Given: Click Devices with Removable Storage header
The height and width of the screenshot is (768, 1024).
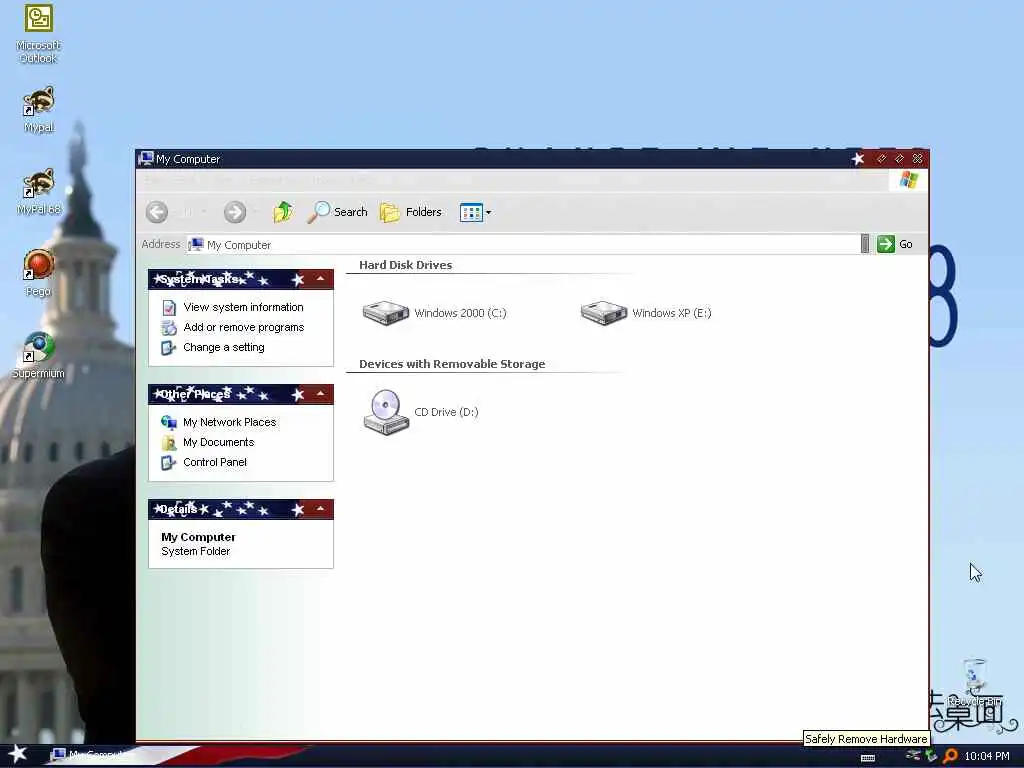Looking at the screenshot, I should pyautogui.click(x=452, y=364).
